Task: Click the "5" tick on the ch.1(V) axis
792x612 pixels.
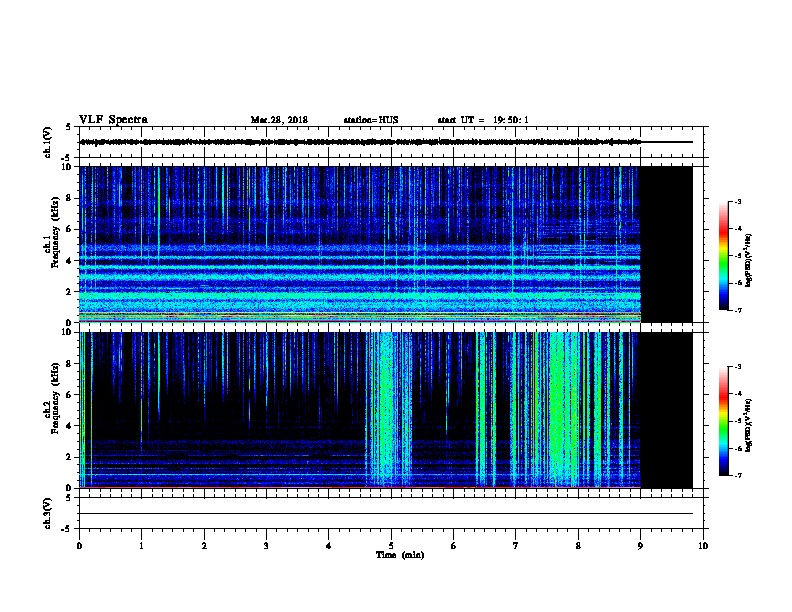Action: [x=68, y=127]
